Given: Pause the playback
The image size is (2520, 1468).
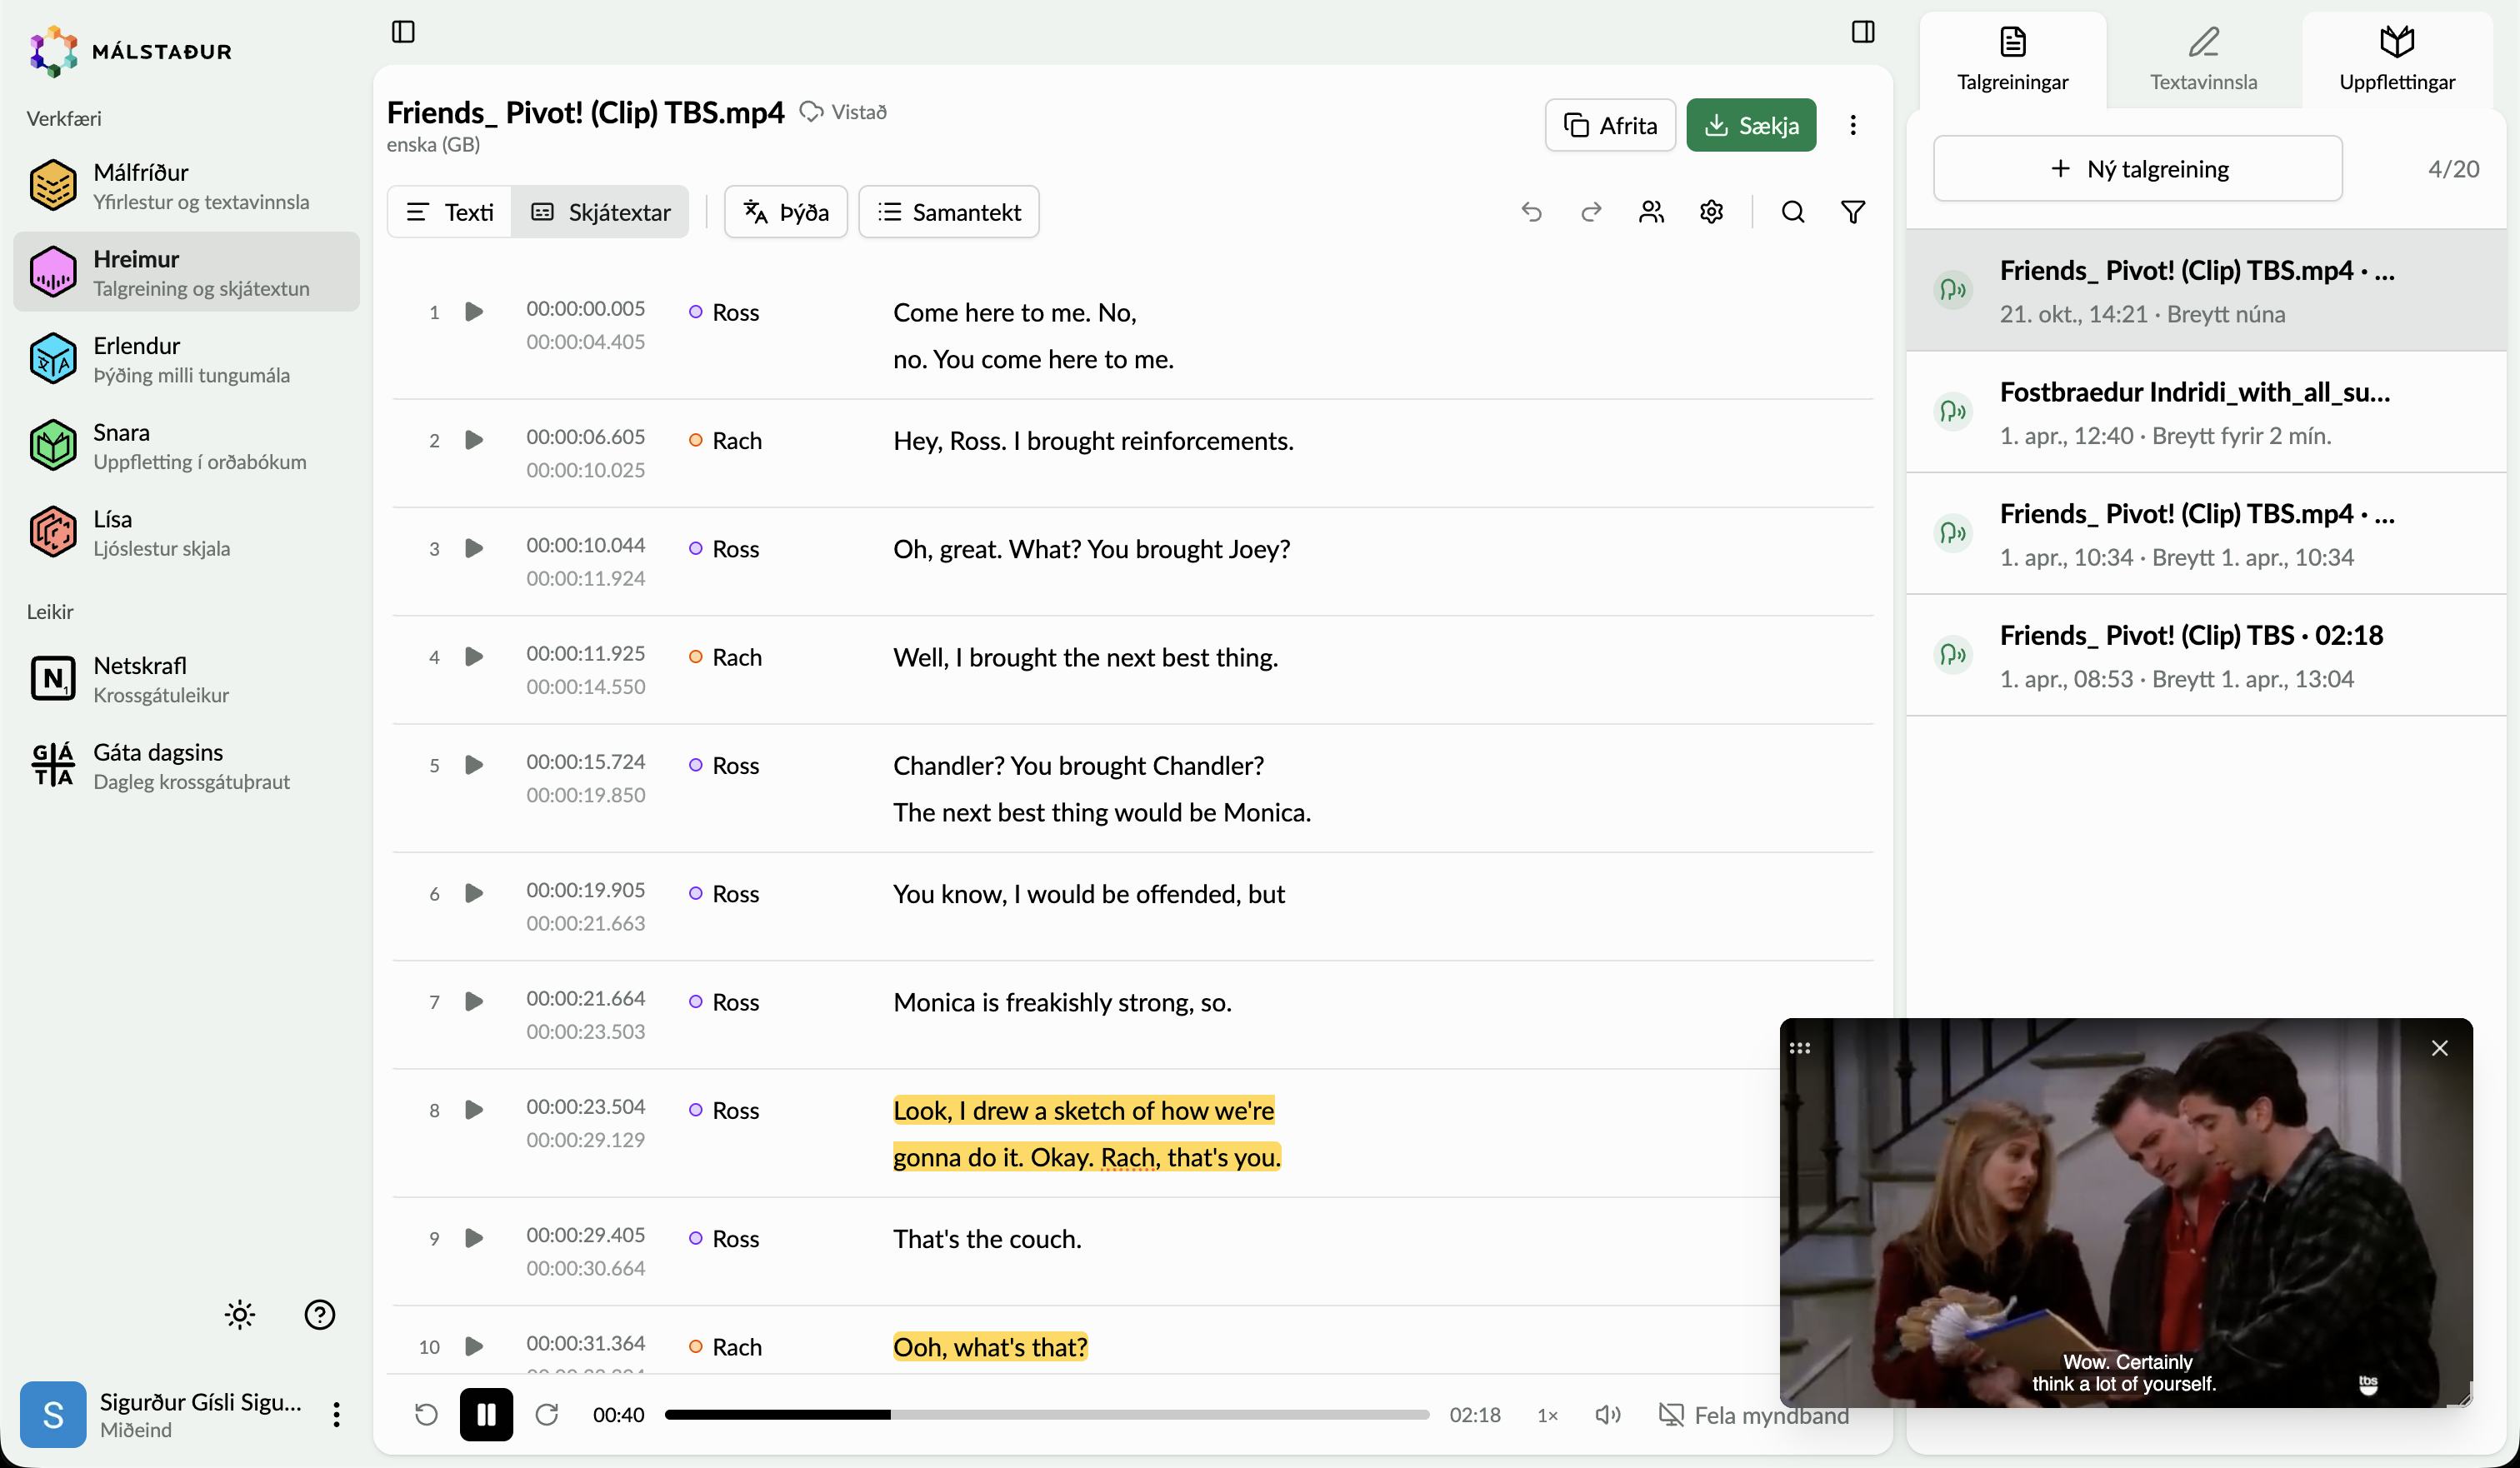Looking at the screenshot, I should pyautogui.click(x=486, y=1414).
